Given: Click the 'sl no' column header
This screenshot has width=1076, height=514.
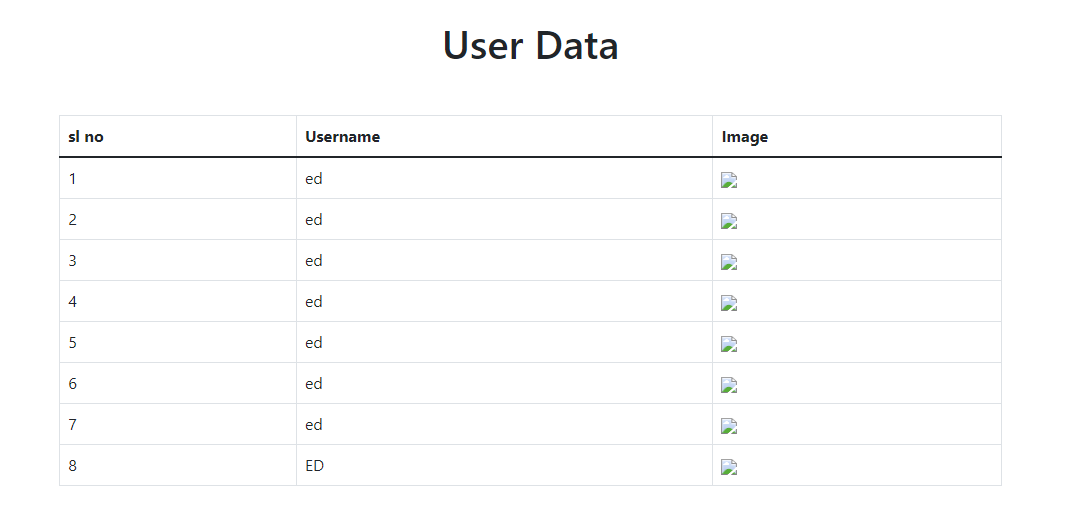Looking at the screenshot, I should coord(86,137).
